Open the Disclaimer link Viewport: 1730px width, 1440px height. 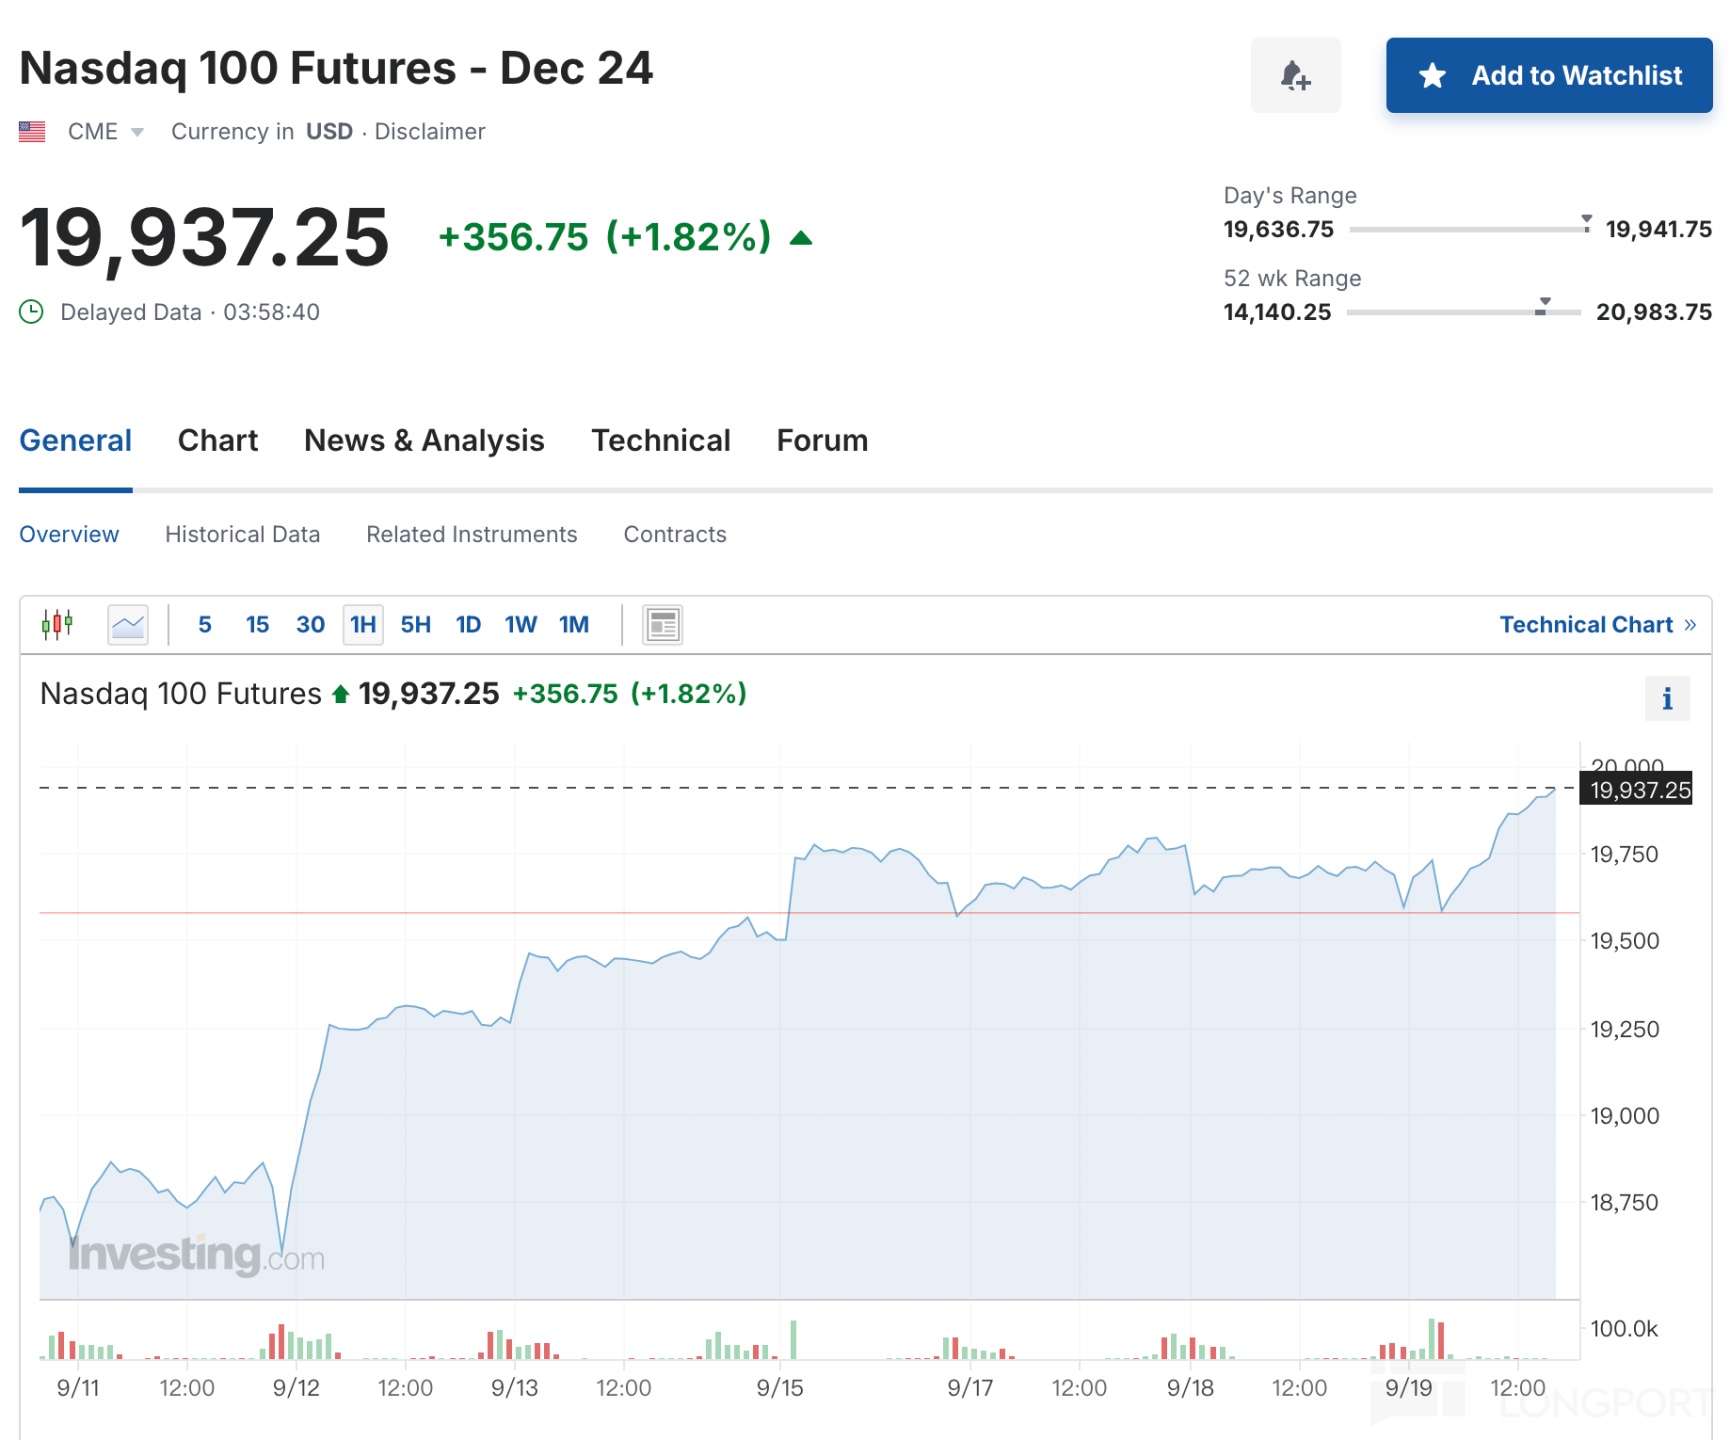tap(430, 132)
